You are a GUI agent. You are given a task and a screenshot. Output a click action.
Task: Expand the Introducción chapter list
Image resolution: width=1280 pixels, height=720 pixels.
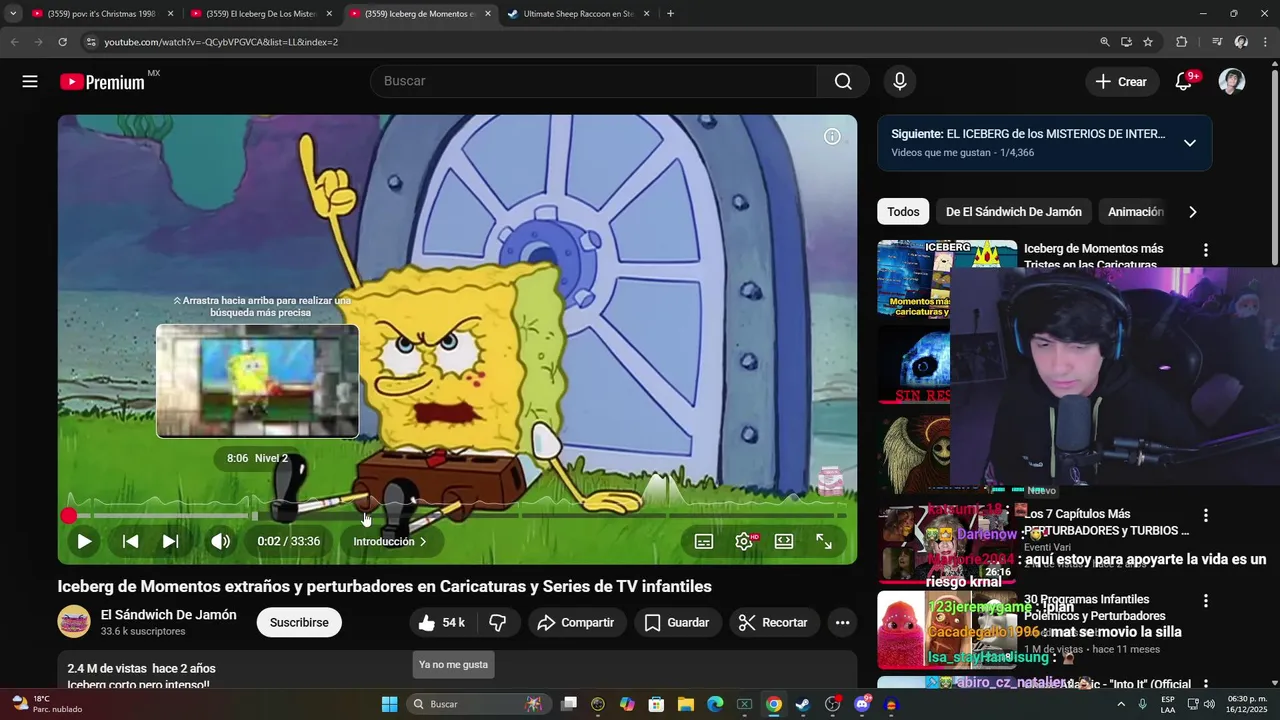(390, 541)
